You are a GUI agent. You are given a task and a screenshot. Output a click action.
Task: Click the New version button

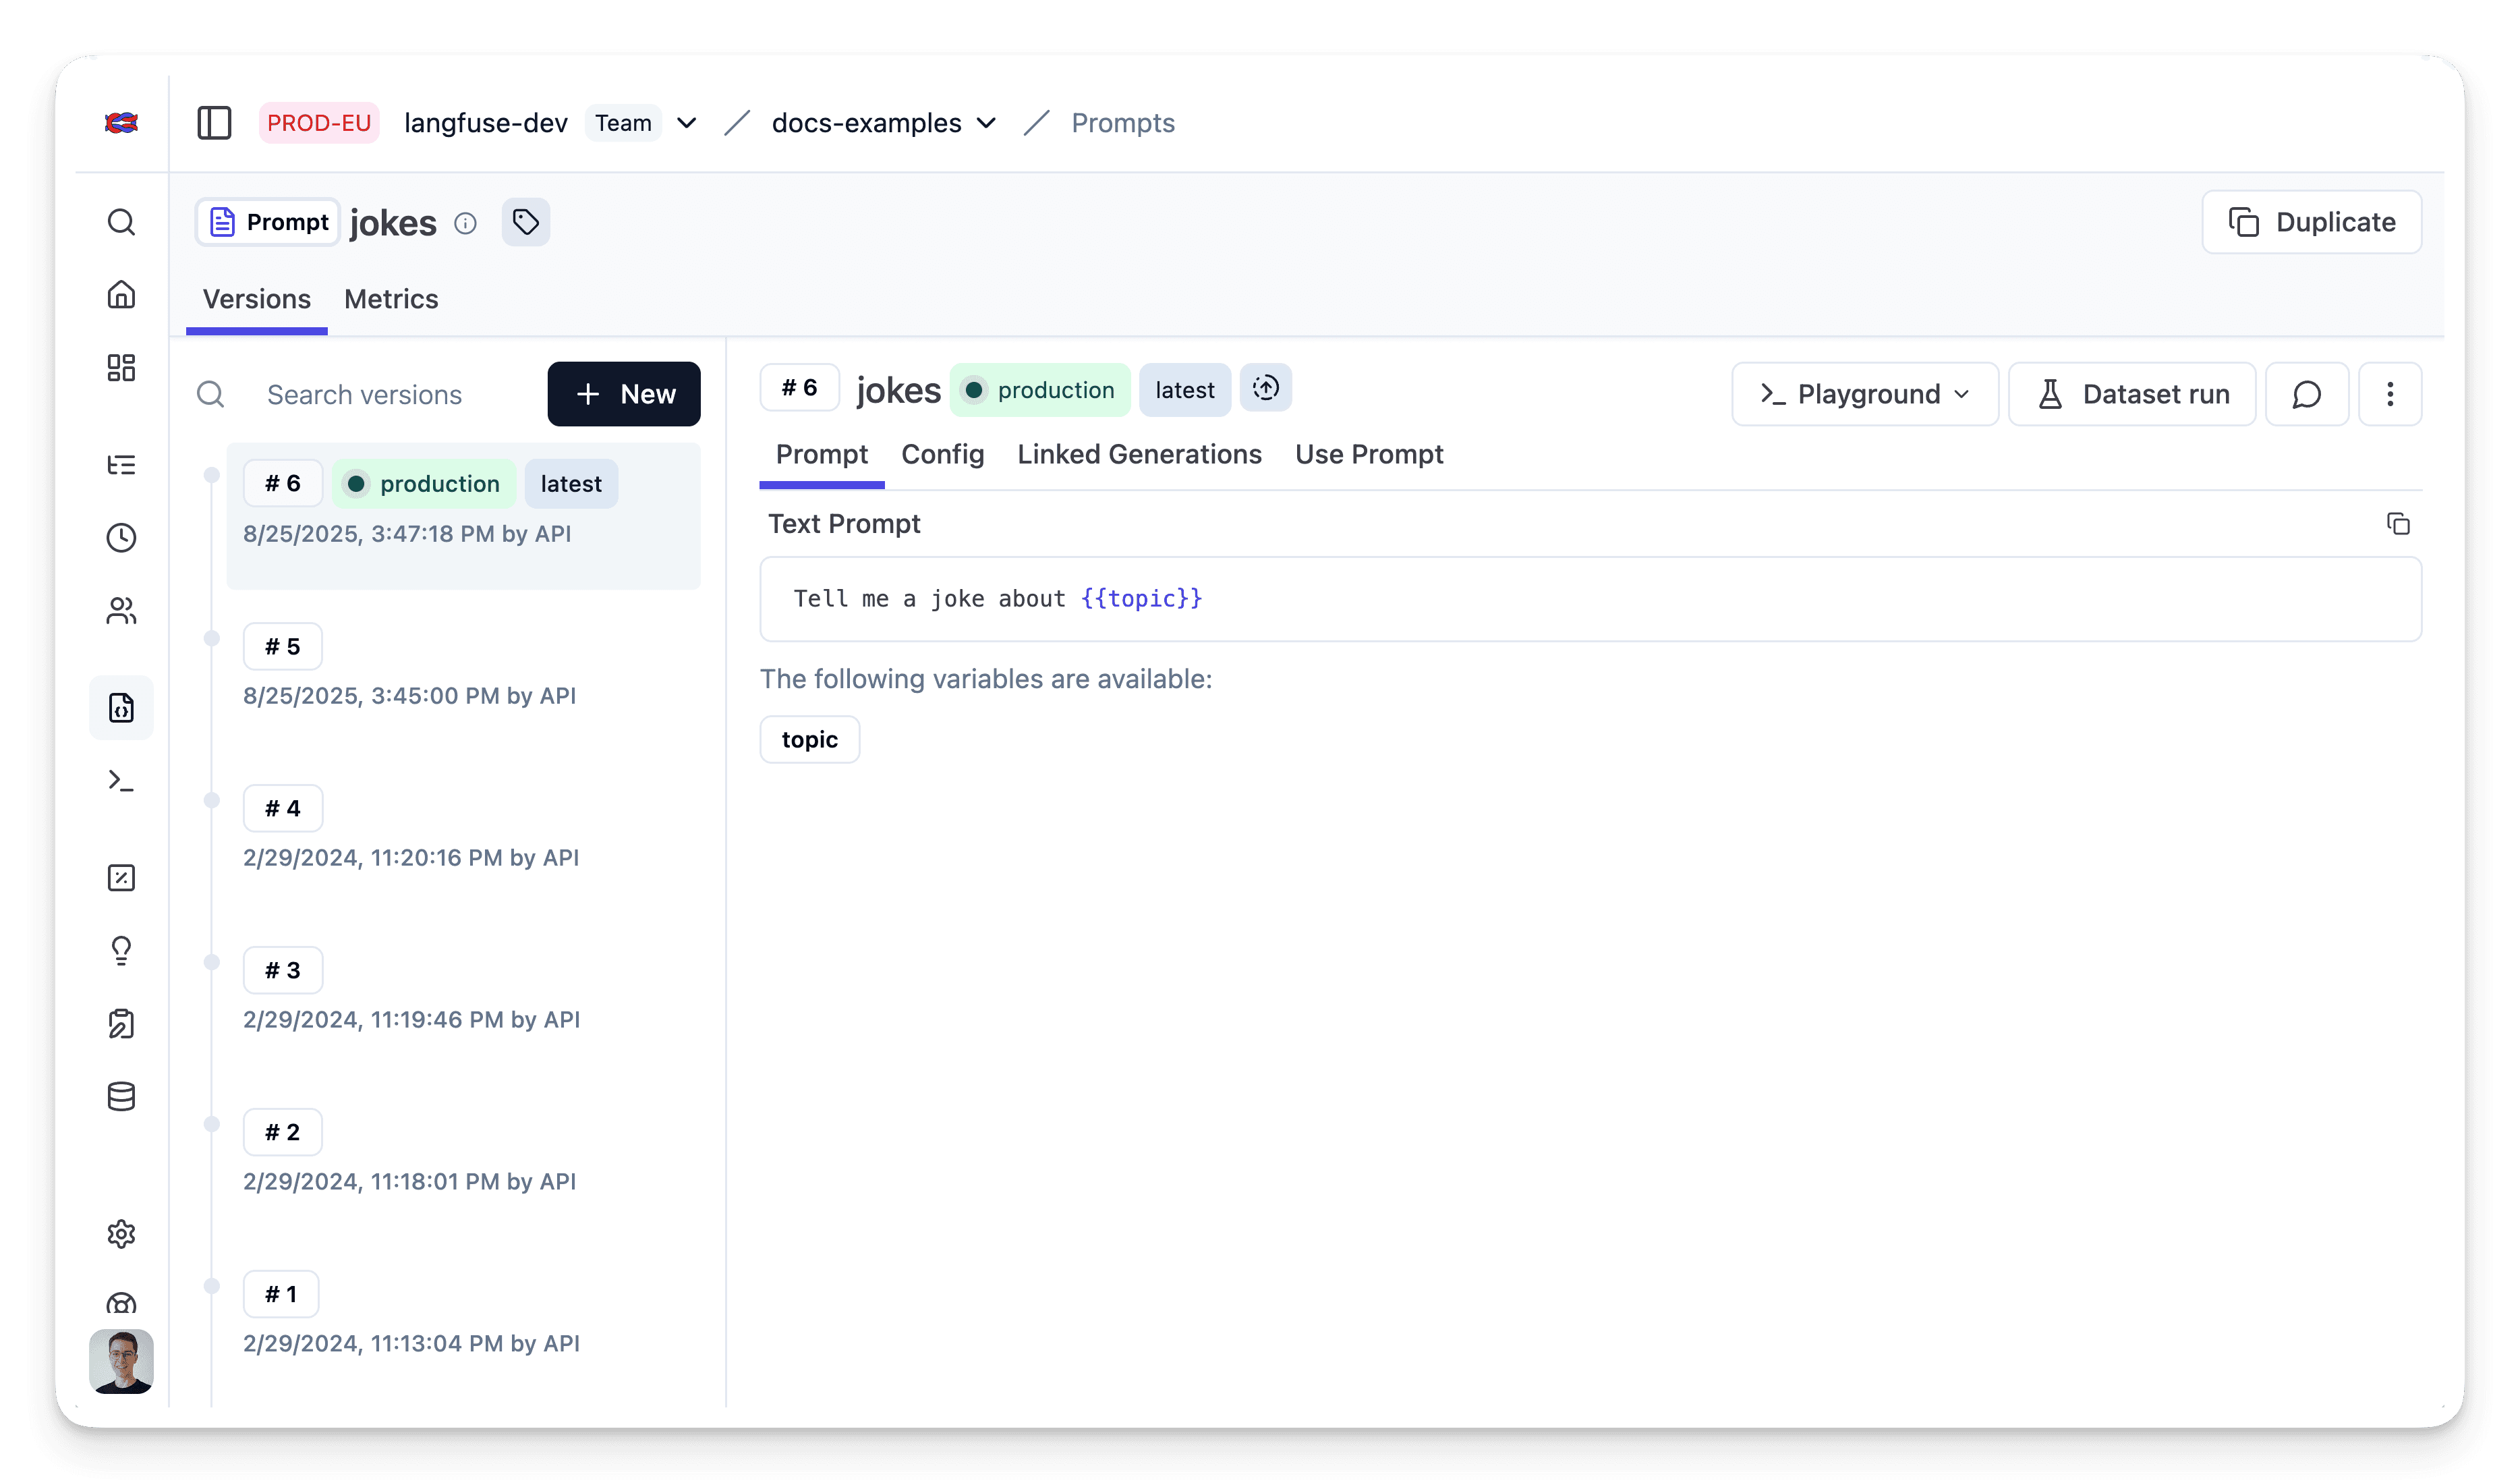[624, 394]
